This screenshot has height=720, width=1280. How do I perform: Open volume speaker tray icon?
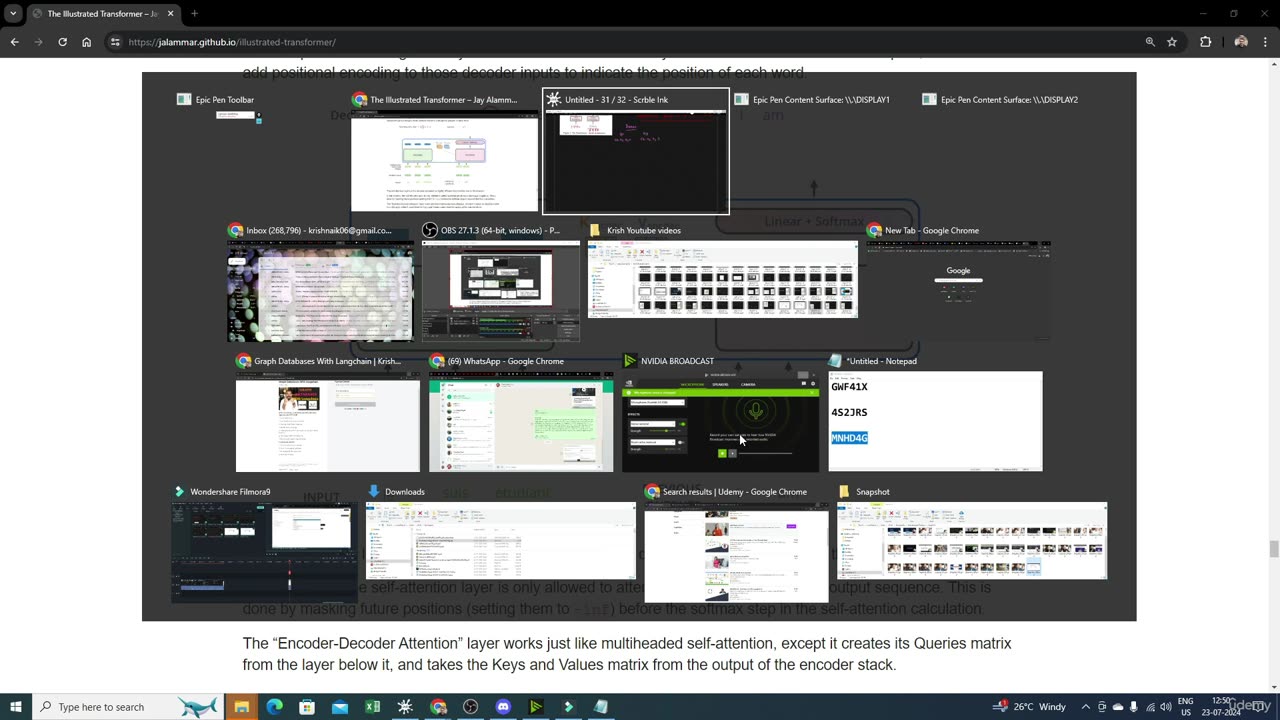coord(1166,707)
